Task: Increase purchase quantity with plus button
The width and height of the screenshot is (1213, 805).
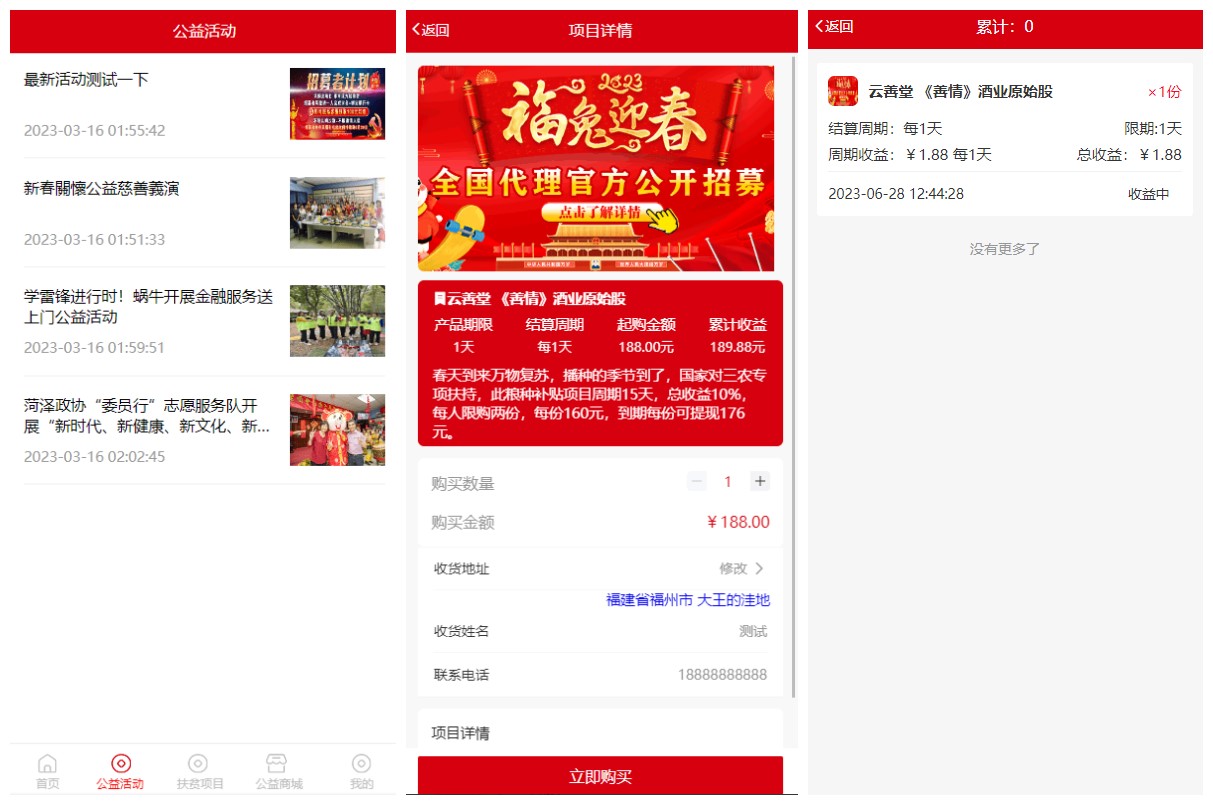Action: [760, 482]
